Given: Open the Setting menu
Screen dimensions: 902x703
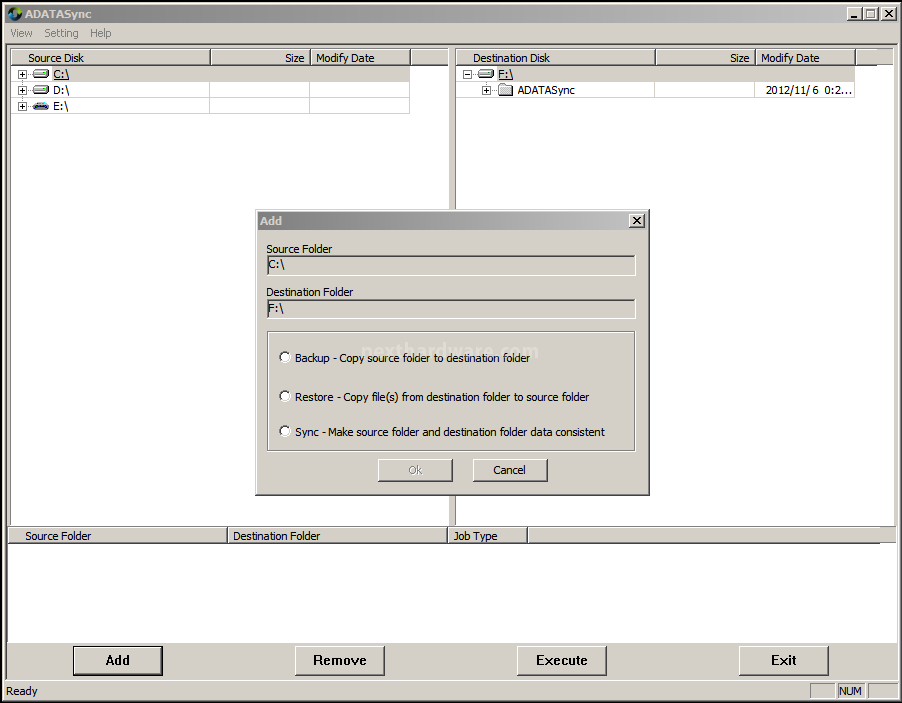Looking at the screenshot, I should 62,33.
